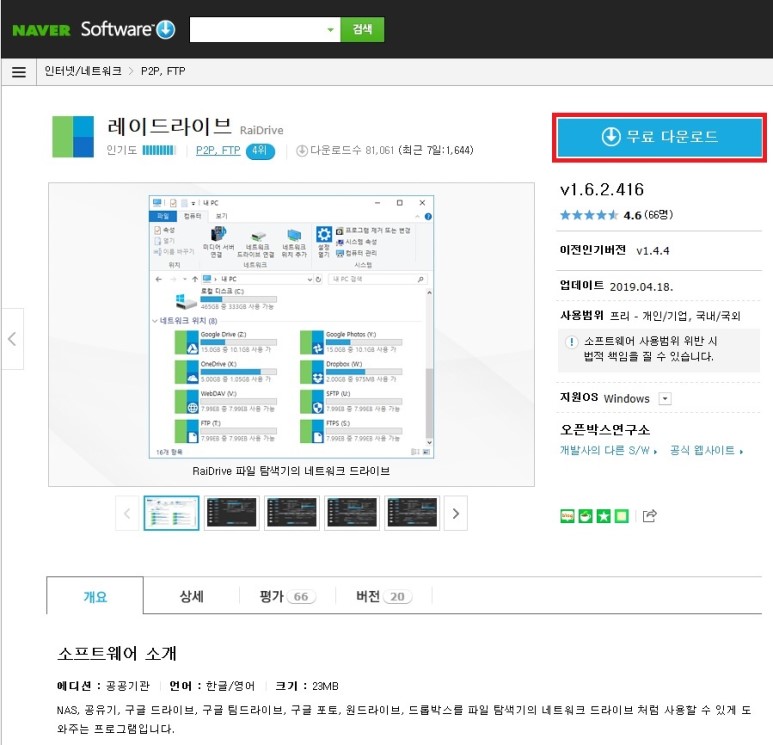Open 공식 웹사이트 link
This screenshot has width=773, height=745.
click(706, 450)
